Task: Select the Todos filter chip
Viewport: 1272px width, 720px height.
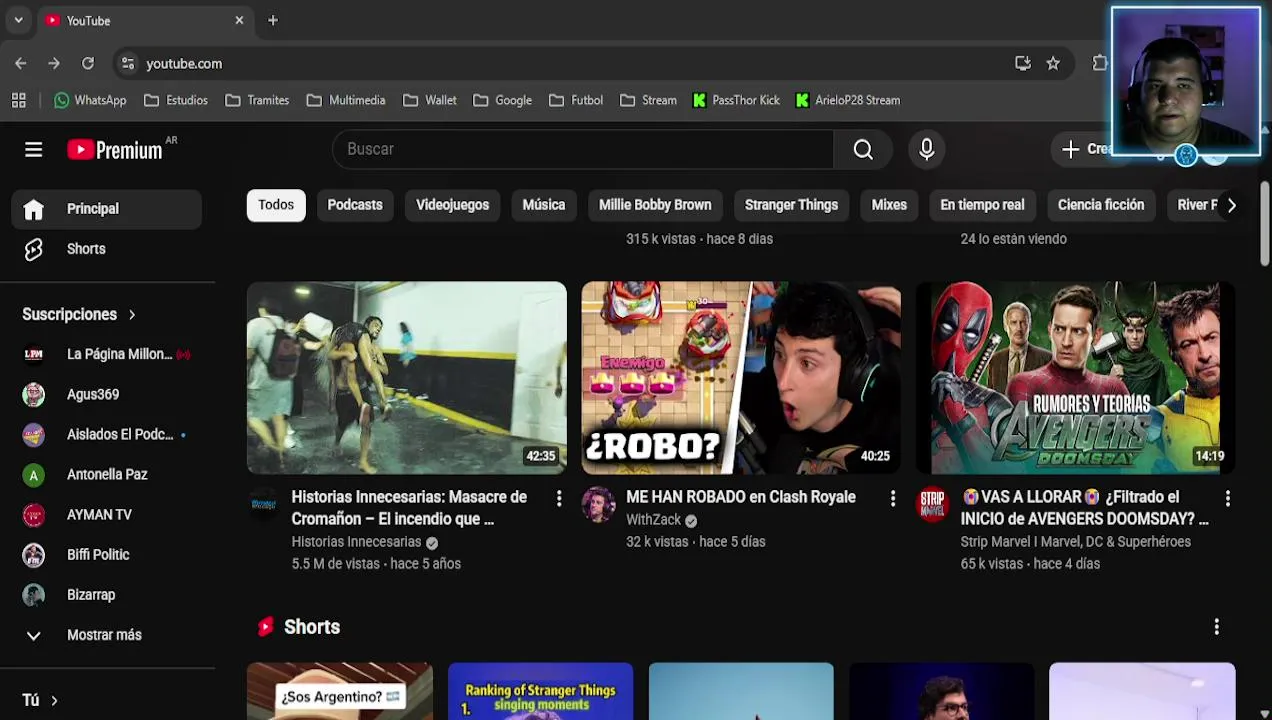Action: point(276,205)
